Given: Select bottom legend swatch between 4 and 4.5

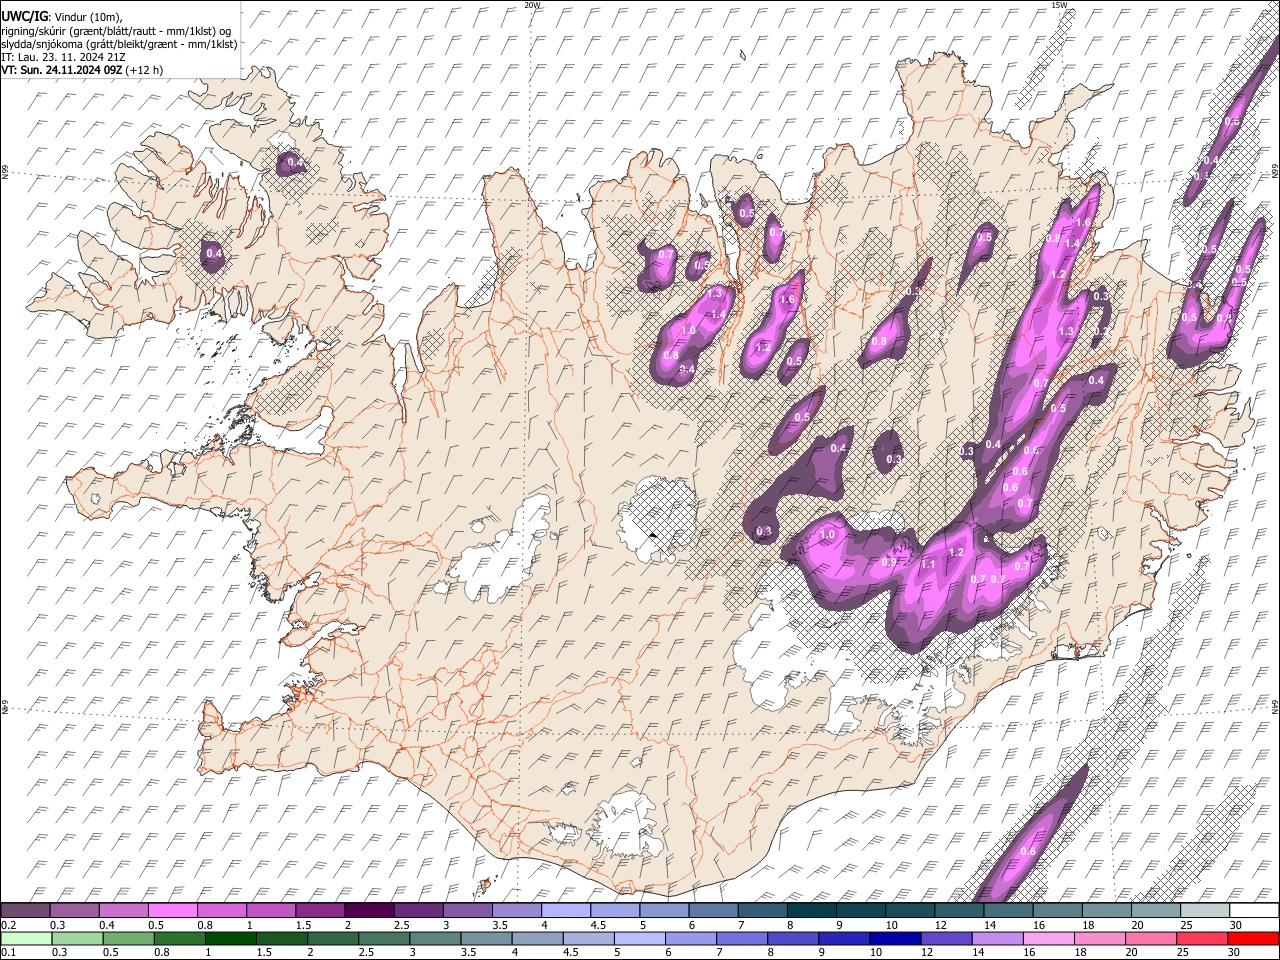Looking at the screenshot, I should tap(537, 938).
